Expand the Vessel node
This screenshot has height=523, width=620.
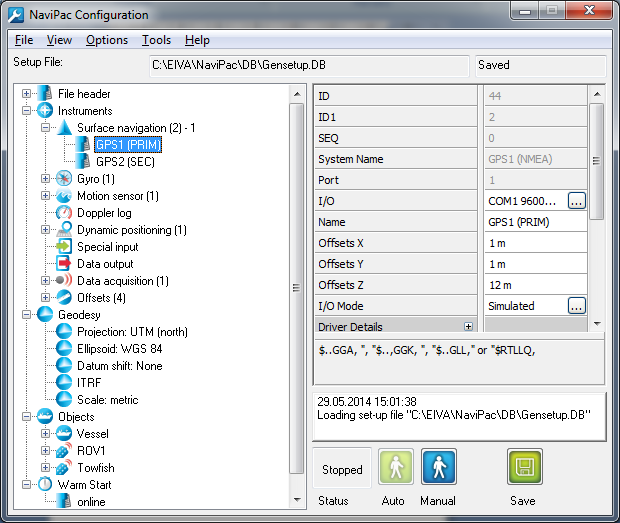coord(45,434)
